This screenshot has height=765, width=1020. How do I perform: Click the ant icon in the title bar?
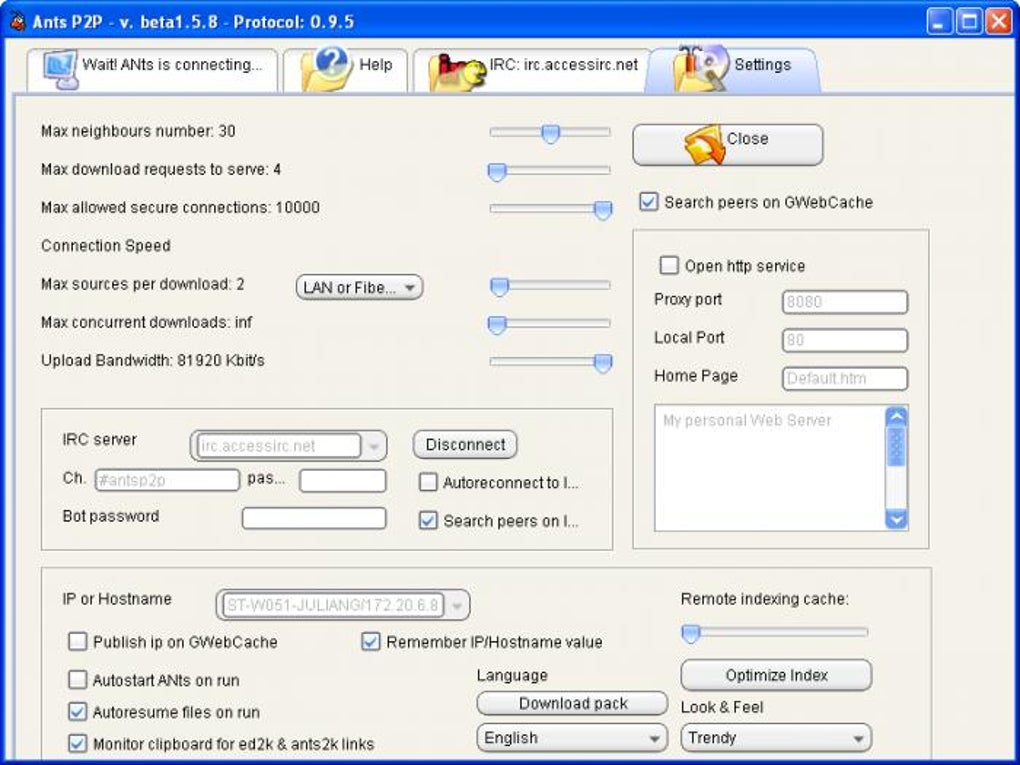pos(18,21)
